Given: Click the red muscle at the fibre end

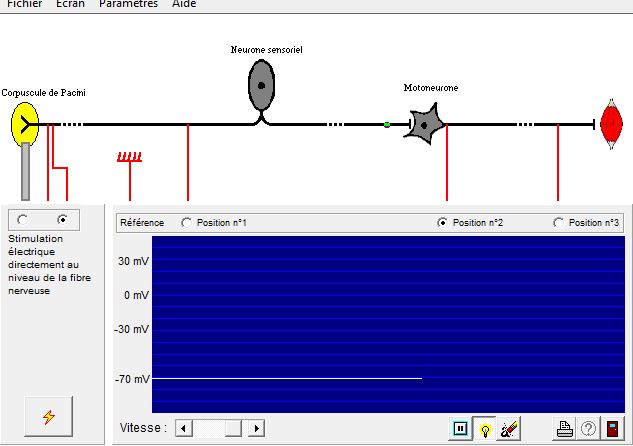Looking at the screenshot, I should (611, 124).
